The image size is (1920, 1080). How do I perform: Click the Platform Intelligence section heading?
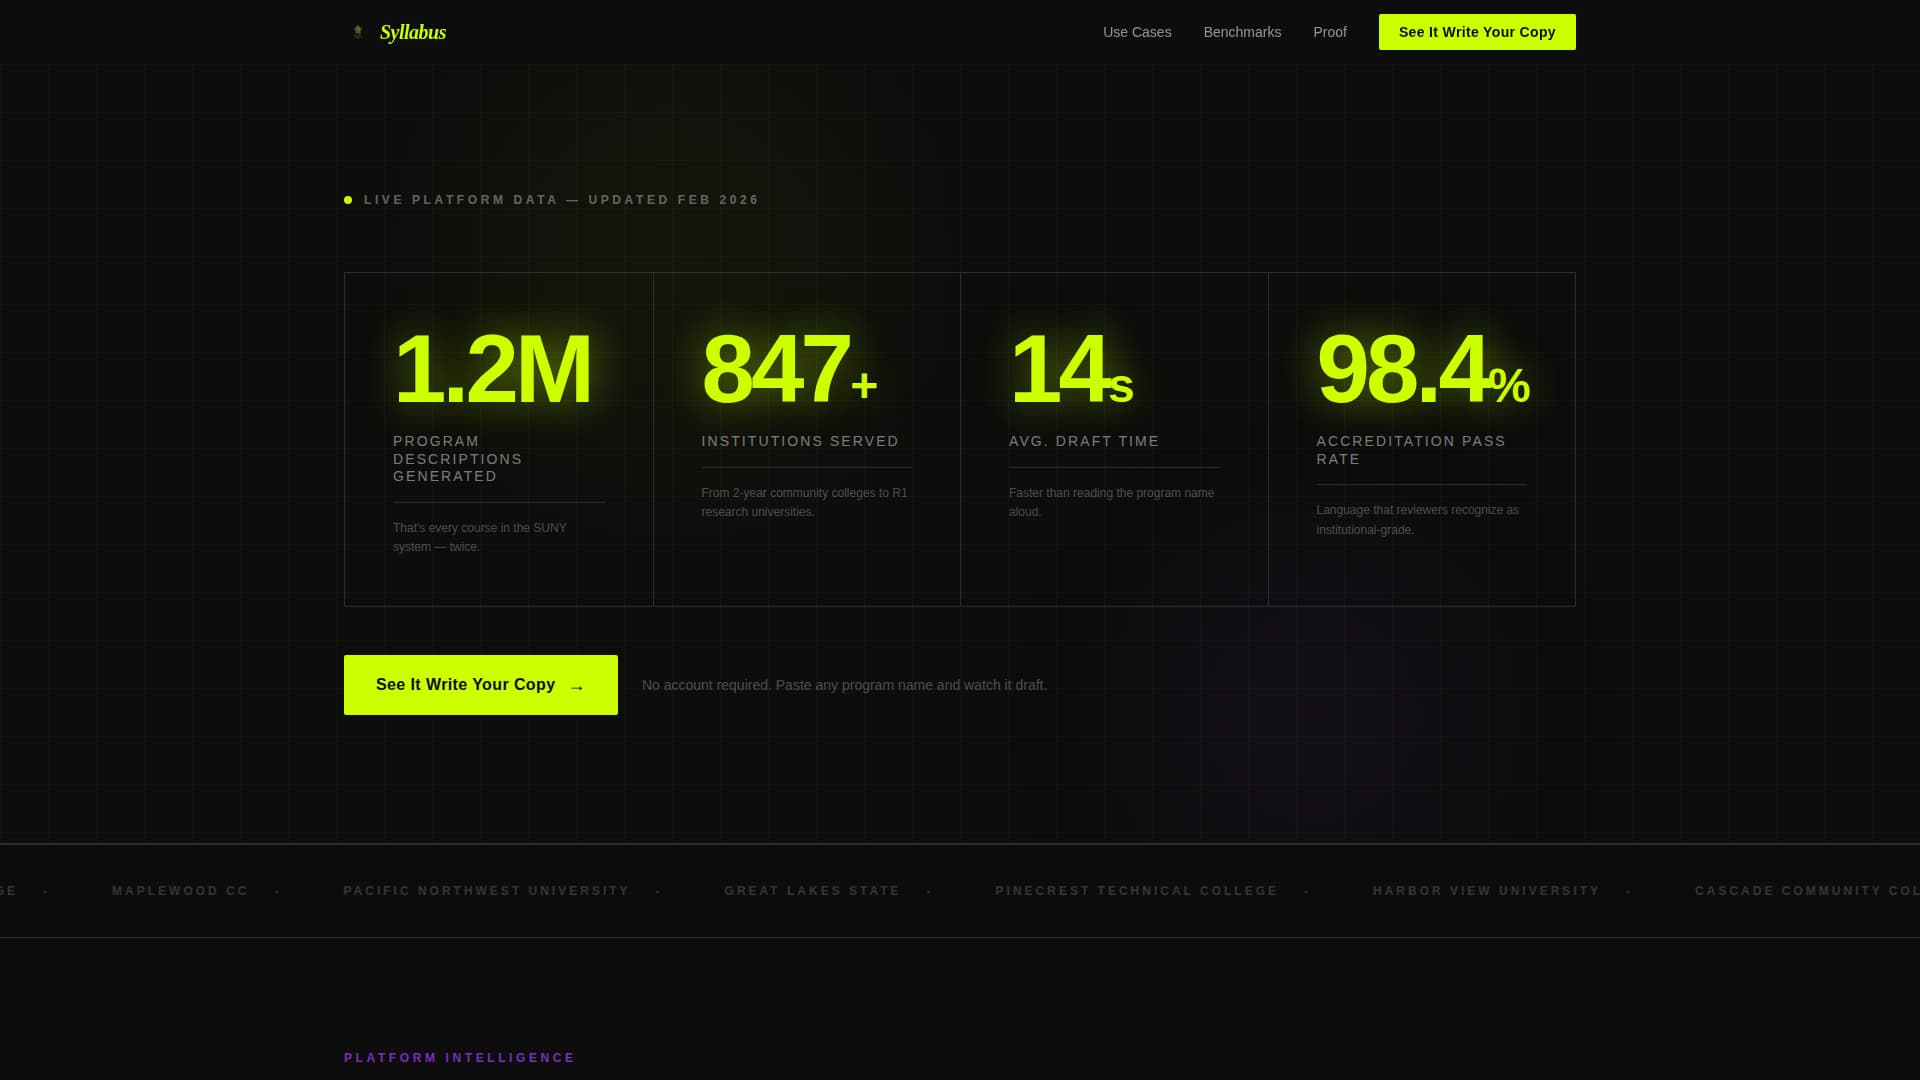click(x=460, y=1058)
